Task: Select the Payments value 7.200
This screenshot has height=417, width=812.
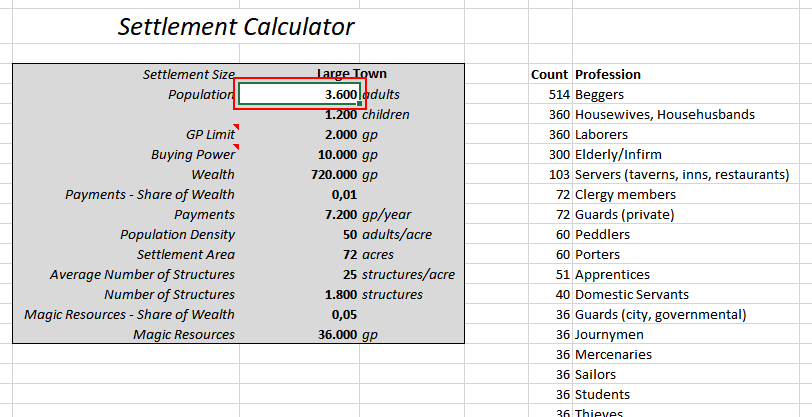Action: [x=300, y=214]
